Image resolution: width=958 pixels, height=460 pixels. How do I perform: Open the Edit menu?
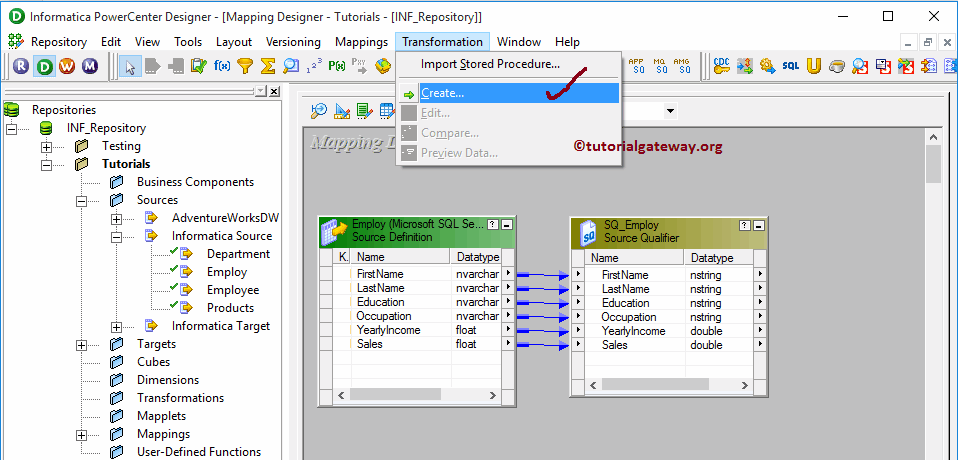(111, 42)
